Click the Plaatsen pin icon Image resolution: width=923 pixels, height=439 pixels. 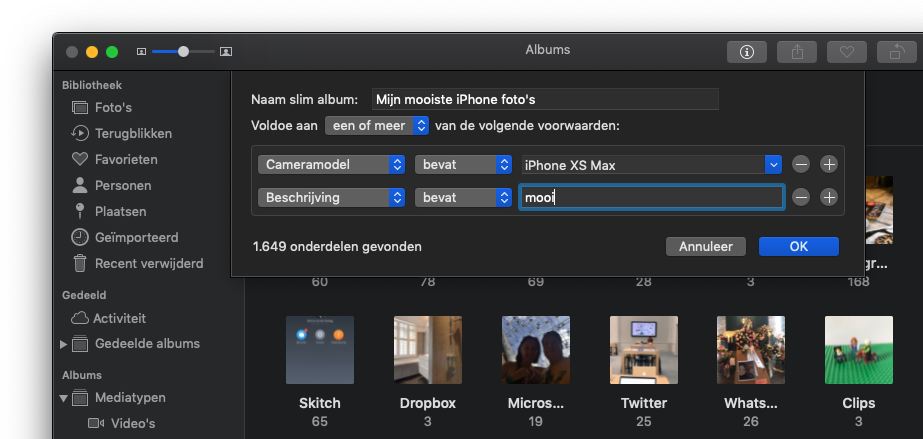pyautogui.click(x=79, y=211)
